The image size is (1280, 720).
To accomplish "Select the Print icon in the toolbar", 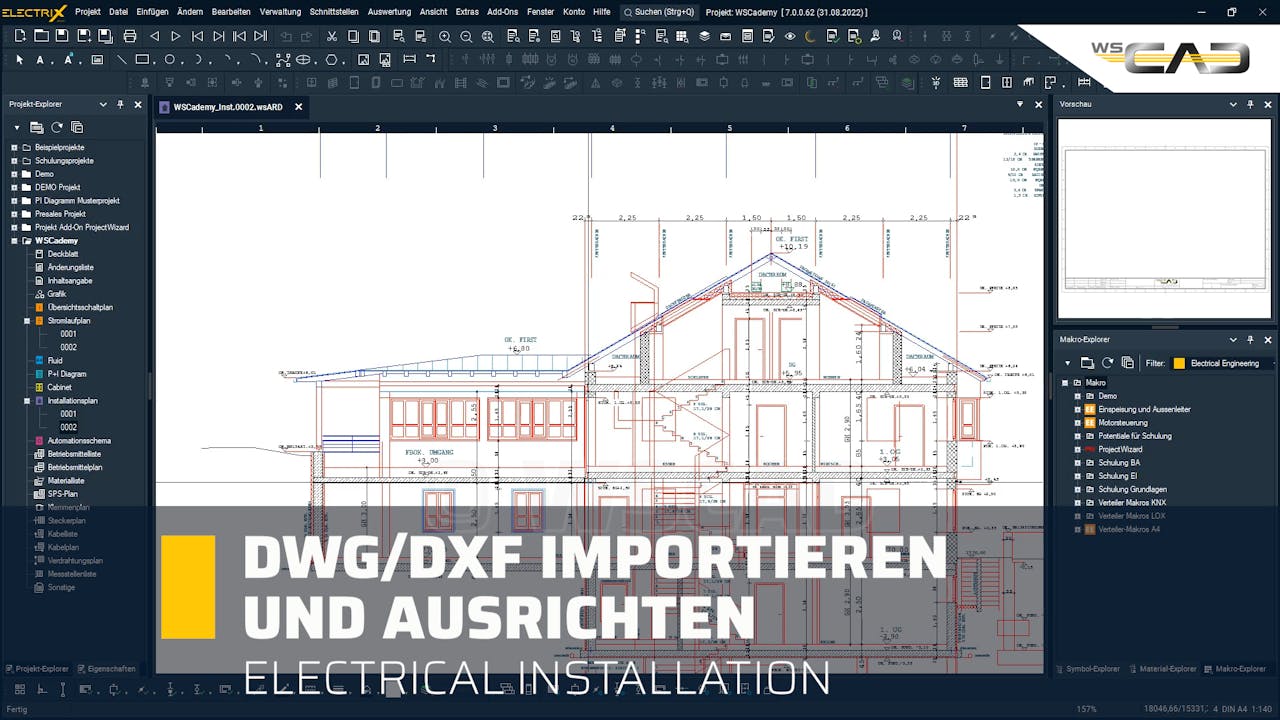I will [131, 34].
